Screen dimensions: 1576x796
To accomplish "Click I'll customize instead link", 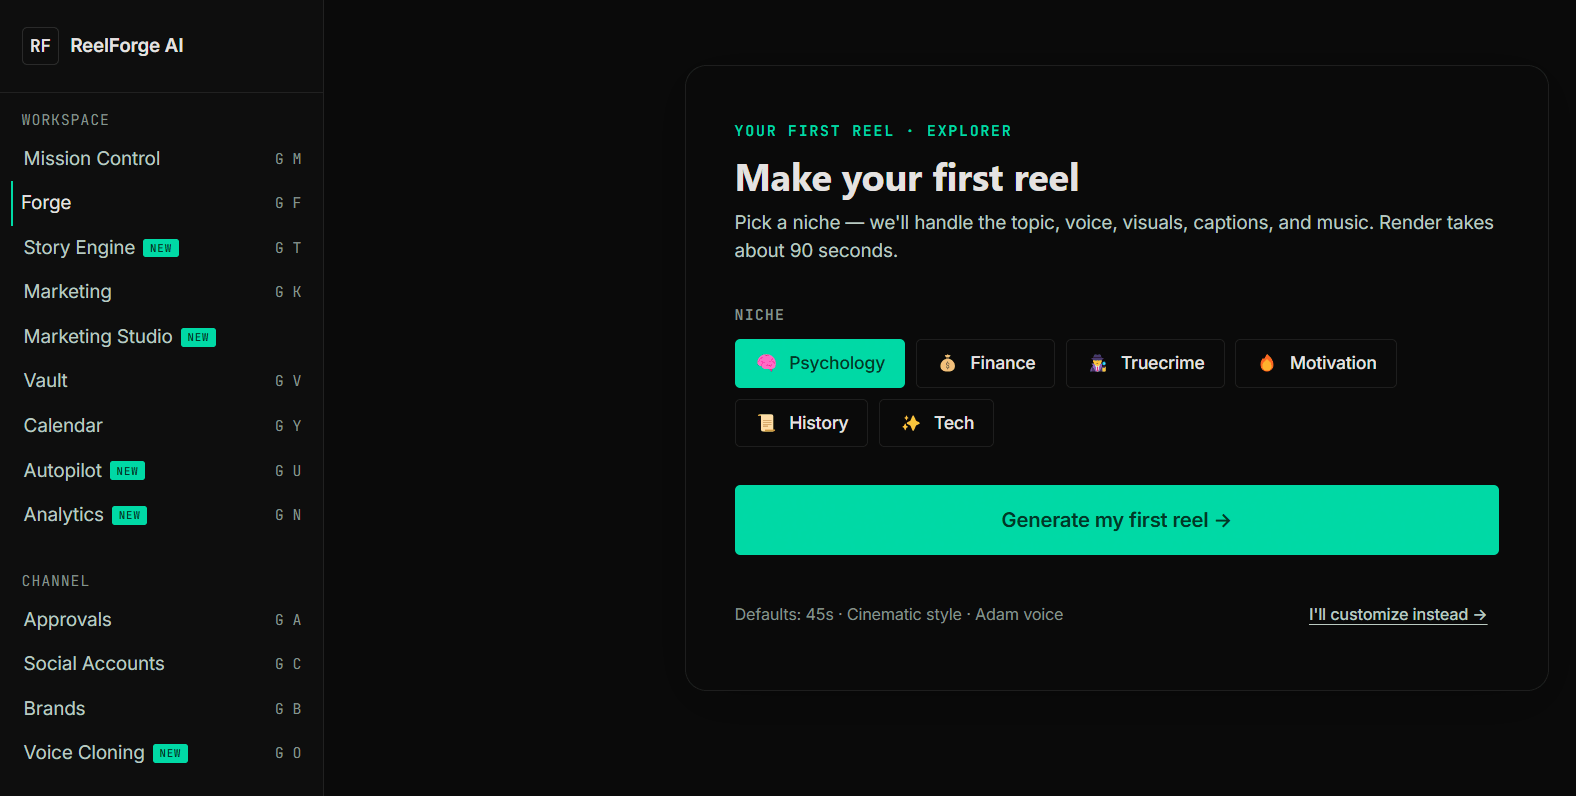I will coord(1398,615).
